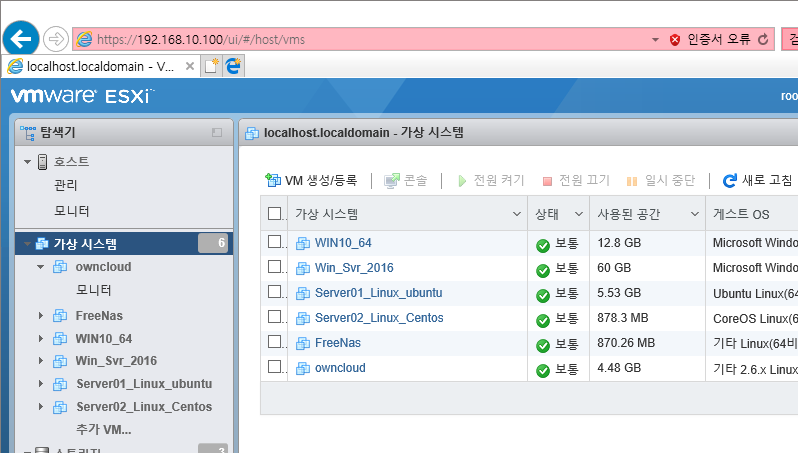Check the owncloud row checkbox
Viewport: 798px width, 453px height.
tap(274, 366)
